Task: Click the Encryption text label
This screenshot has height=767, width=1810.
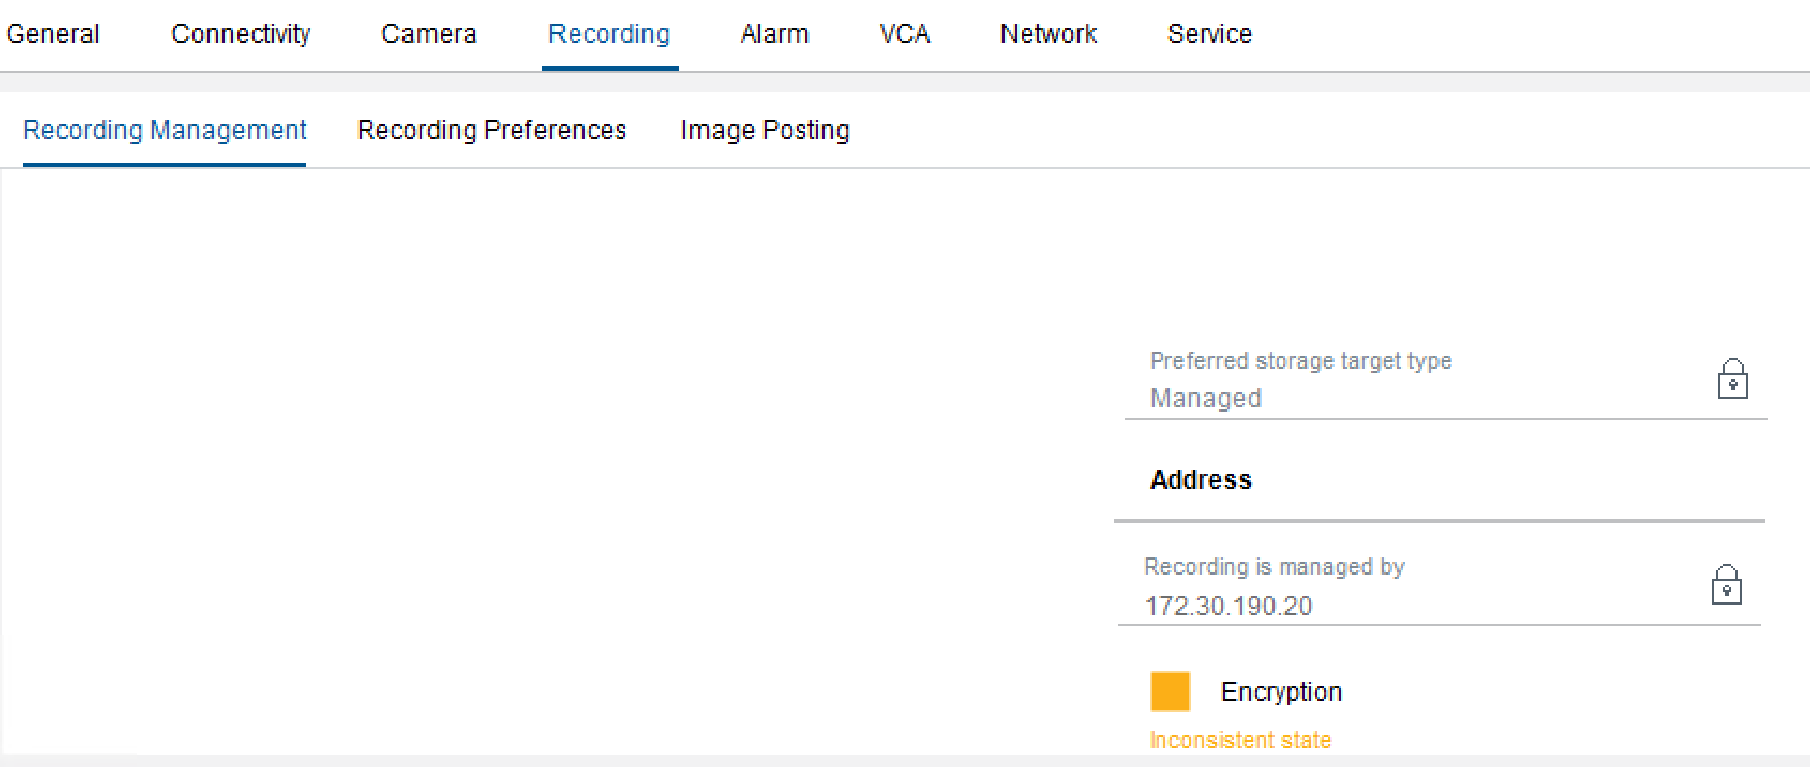Action: pyautogui.click(x=1281, y=692)
